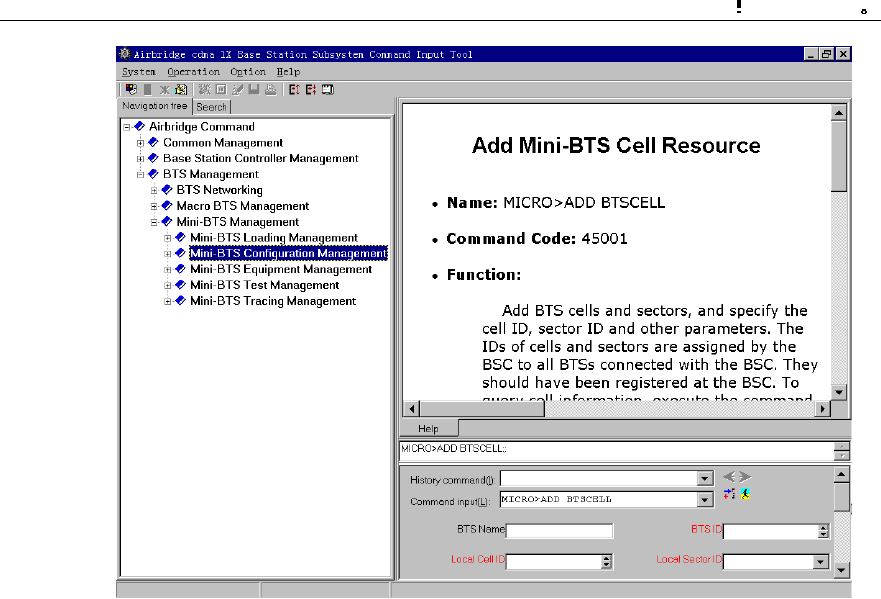881x599 pixels.
Task: Click the previous history command left arrow
Action: (x=729, y=477)
